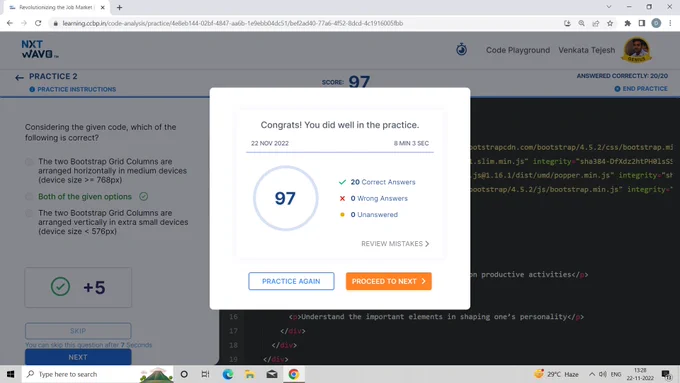Close the Revolutionizing the Job Market tab

coord(103,7)
